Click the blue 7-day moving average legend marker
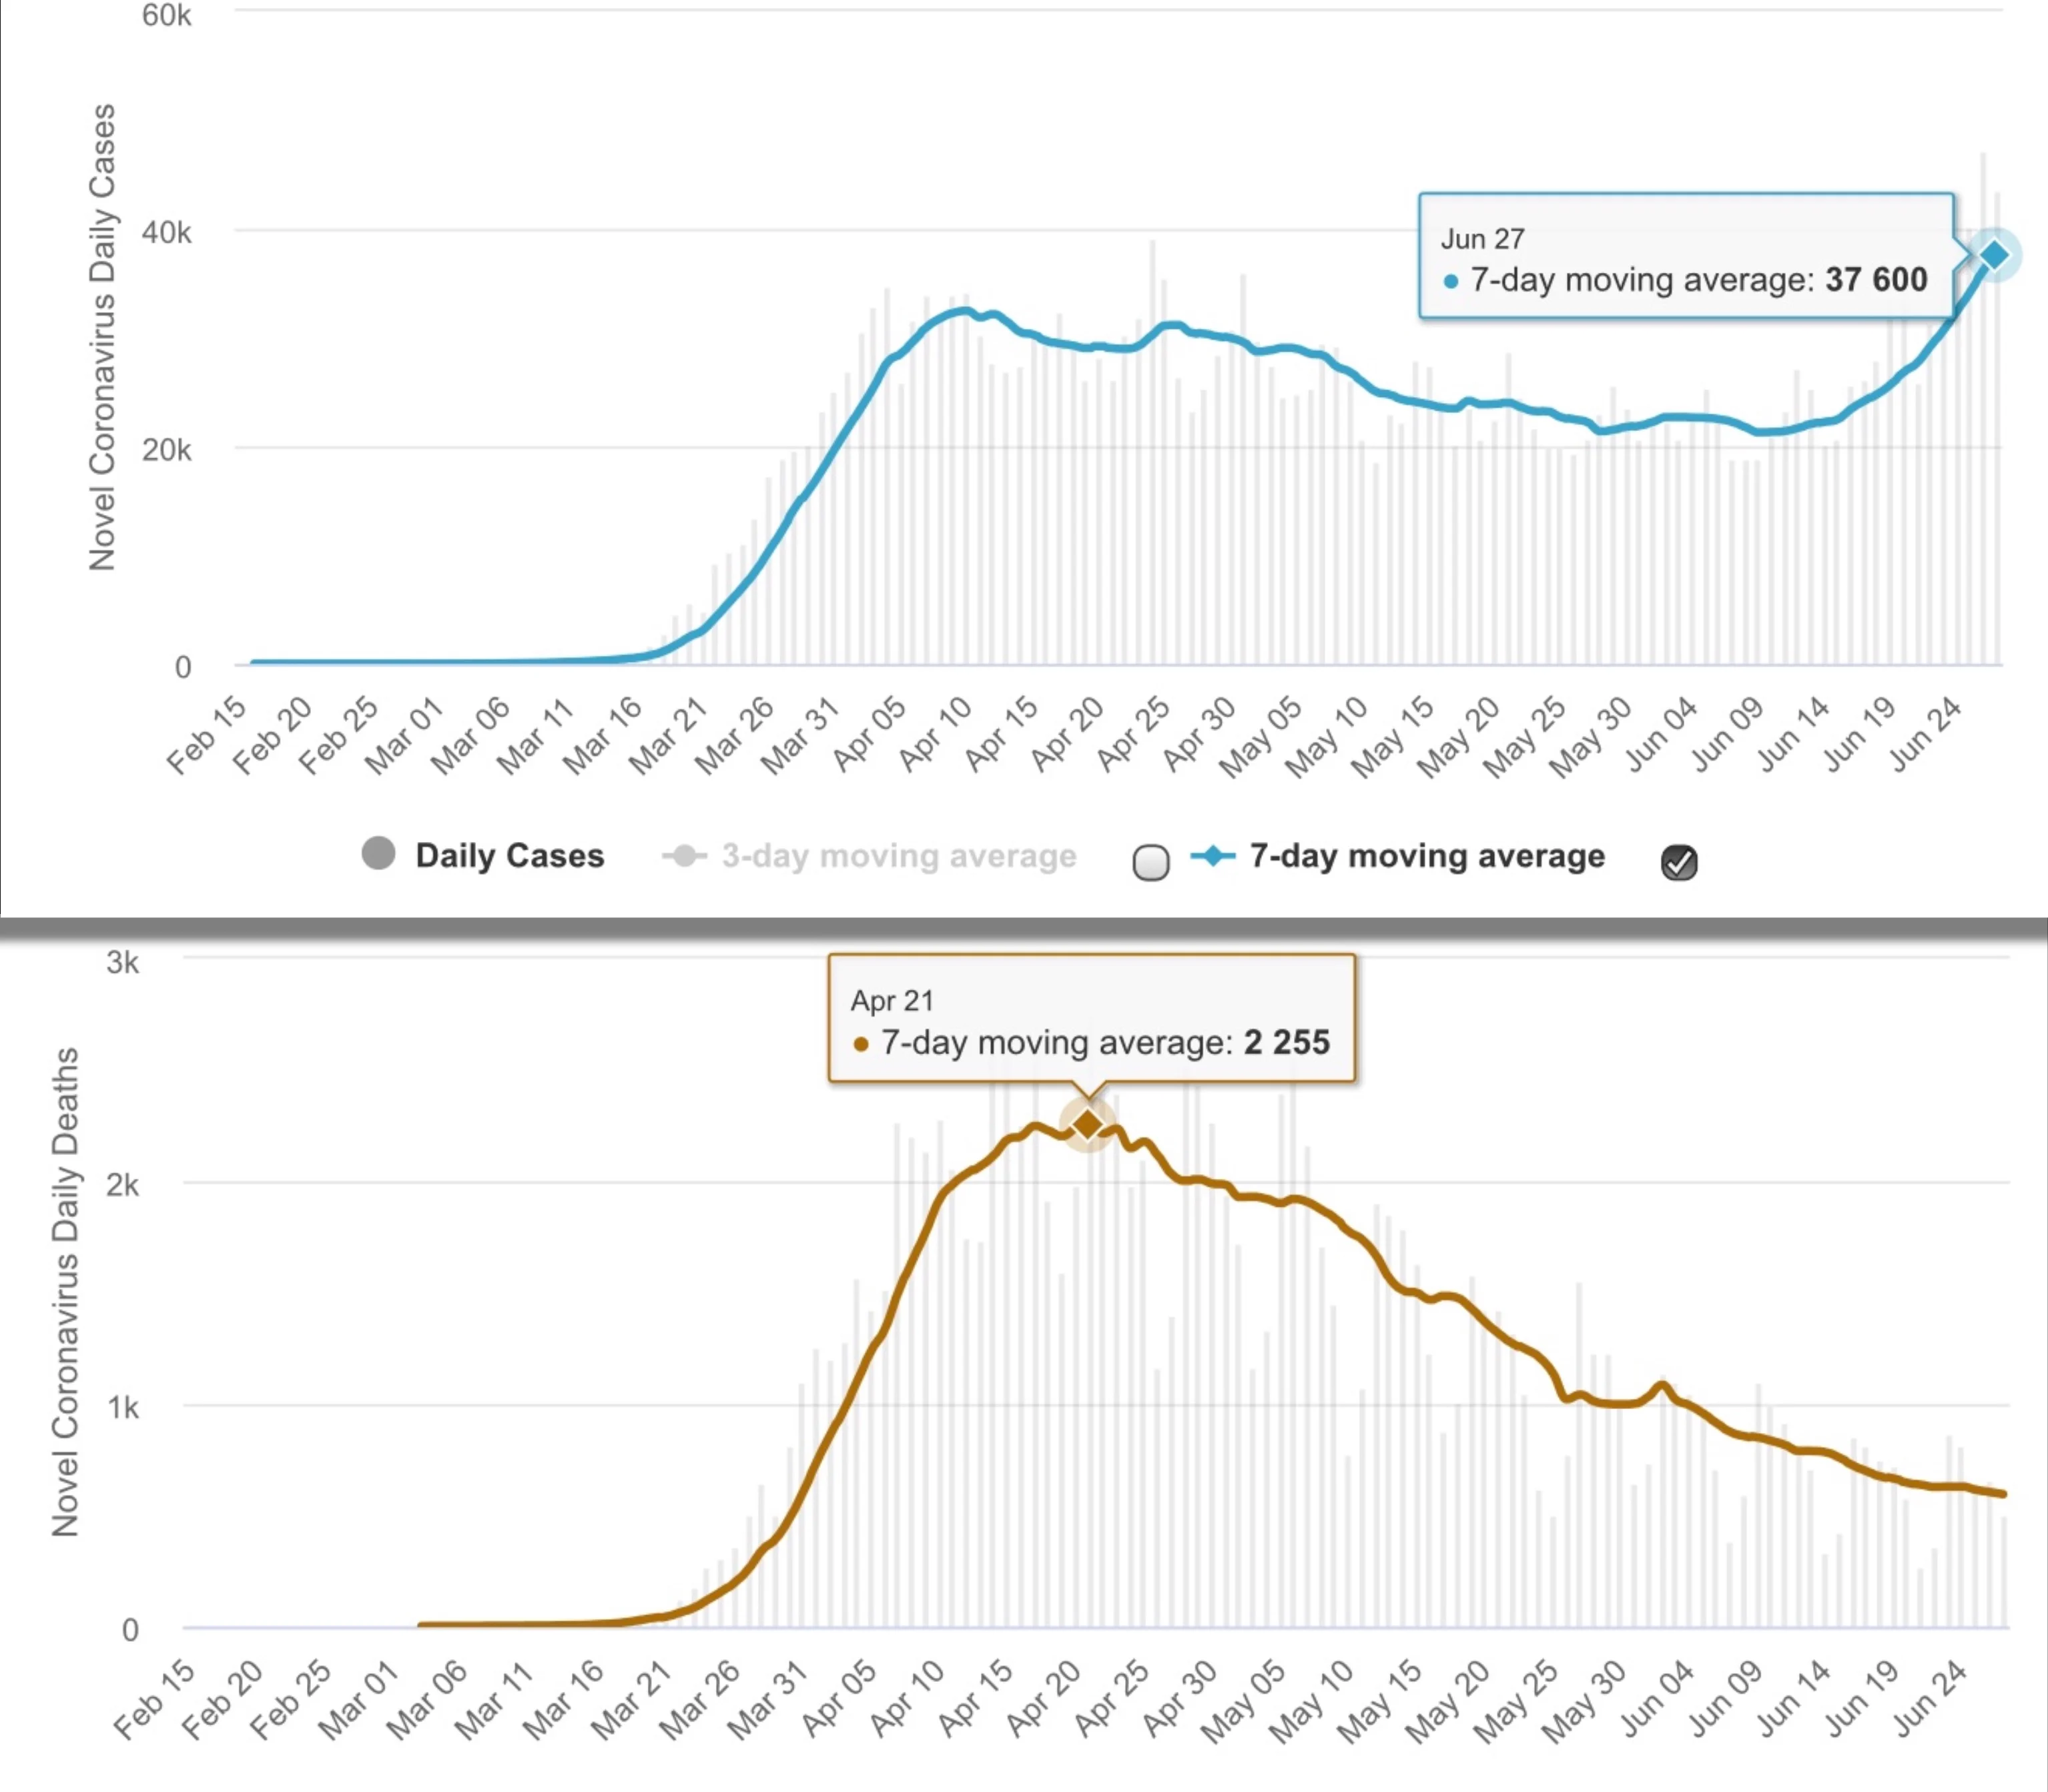 (x=1213, y=856)
